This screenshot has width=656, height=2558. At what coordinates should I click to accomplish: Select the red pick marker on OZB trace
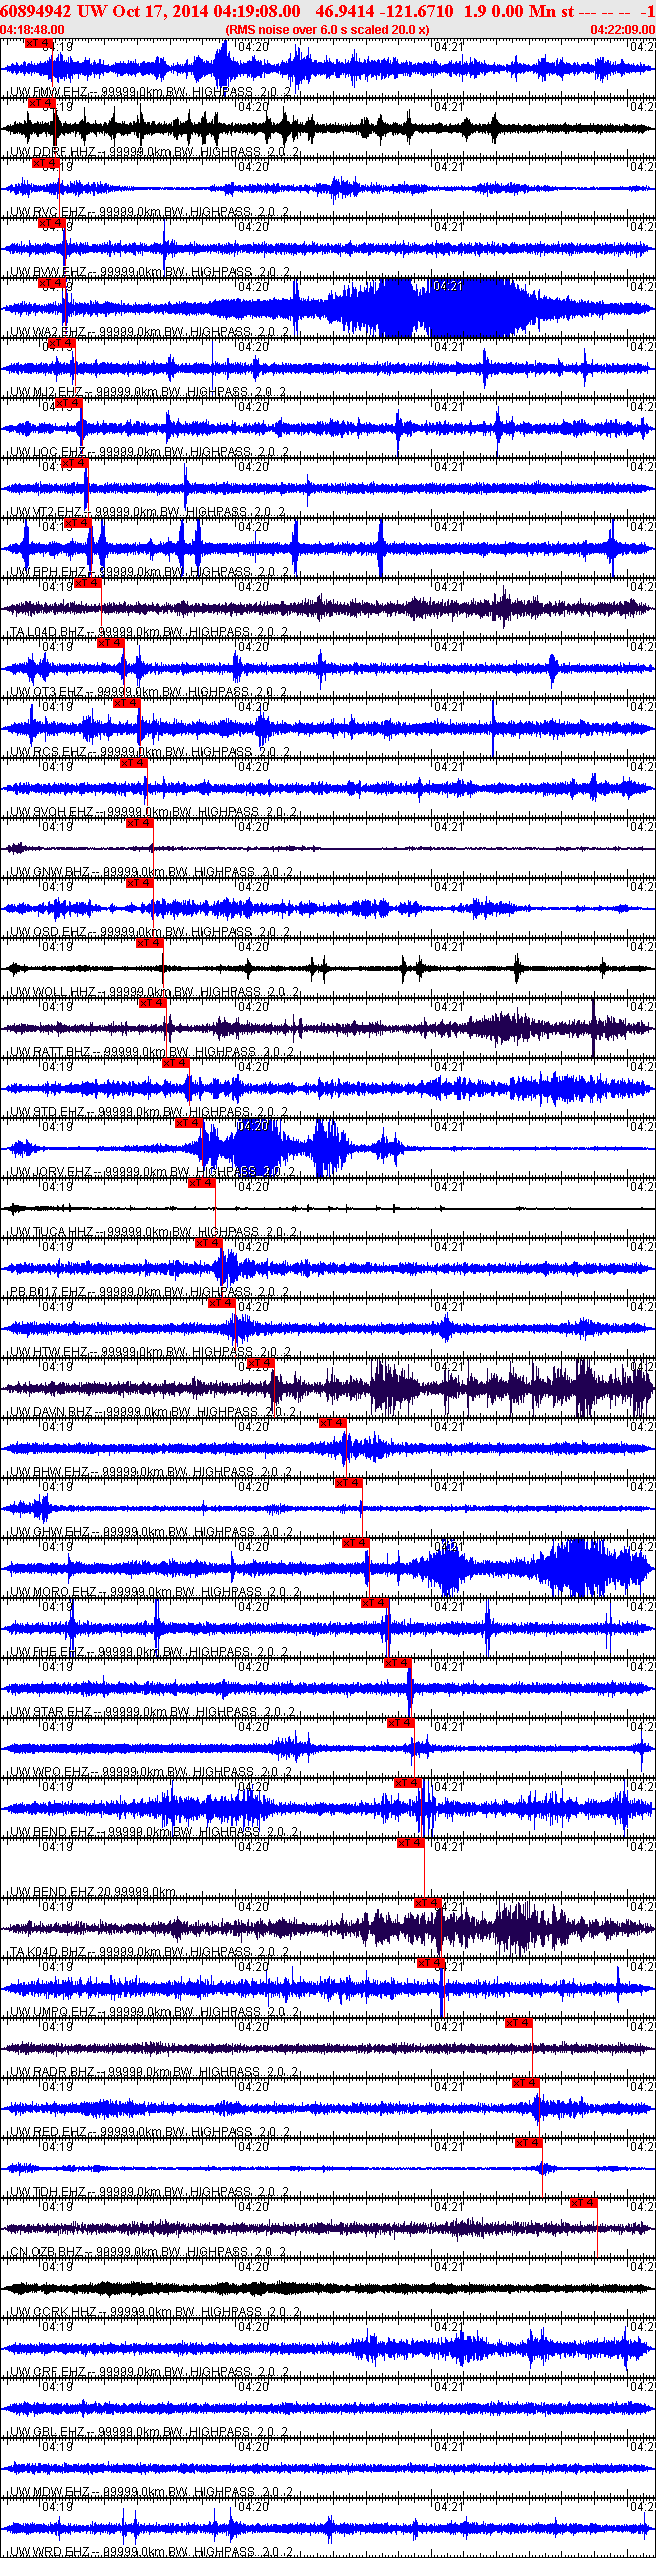[x=584, y=2203]
